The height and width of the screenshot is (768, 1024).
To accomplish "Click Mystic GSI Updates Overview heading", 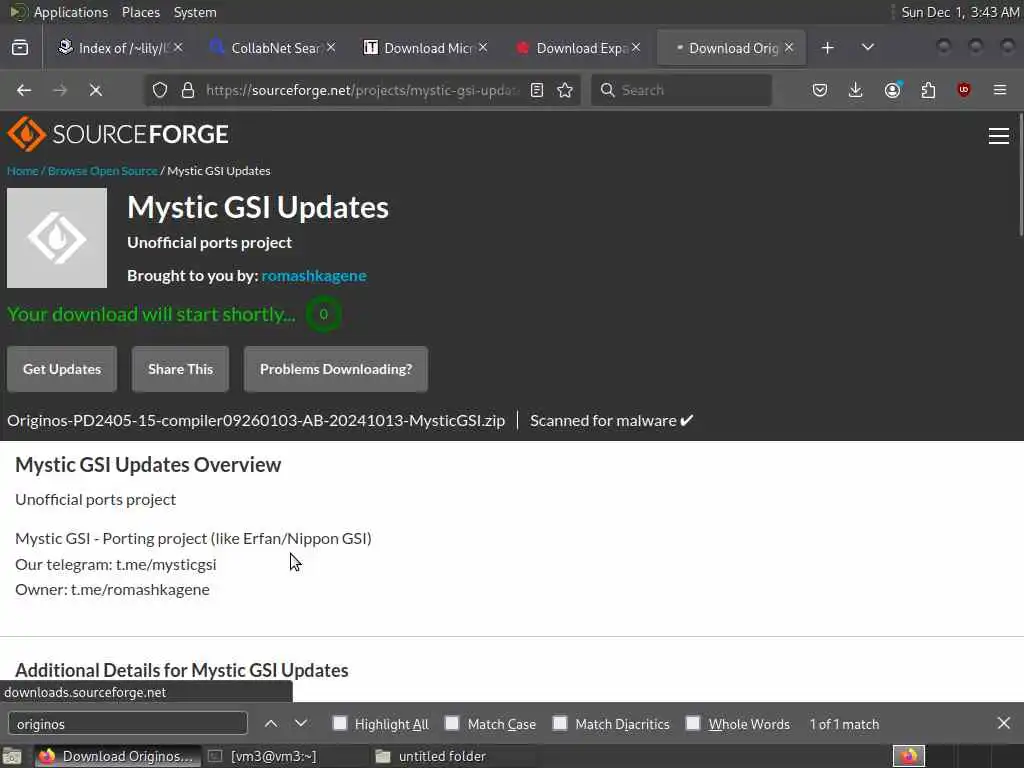I will pos(148,465).
